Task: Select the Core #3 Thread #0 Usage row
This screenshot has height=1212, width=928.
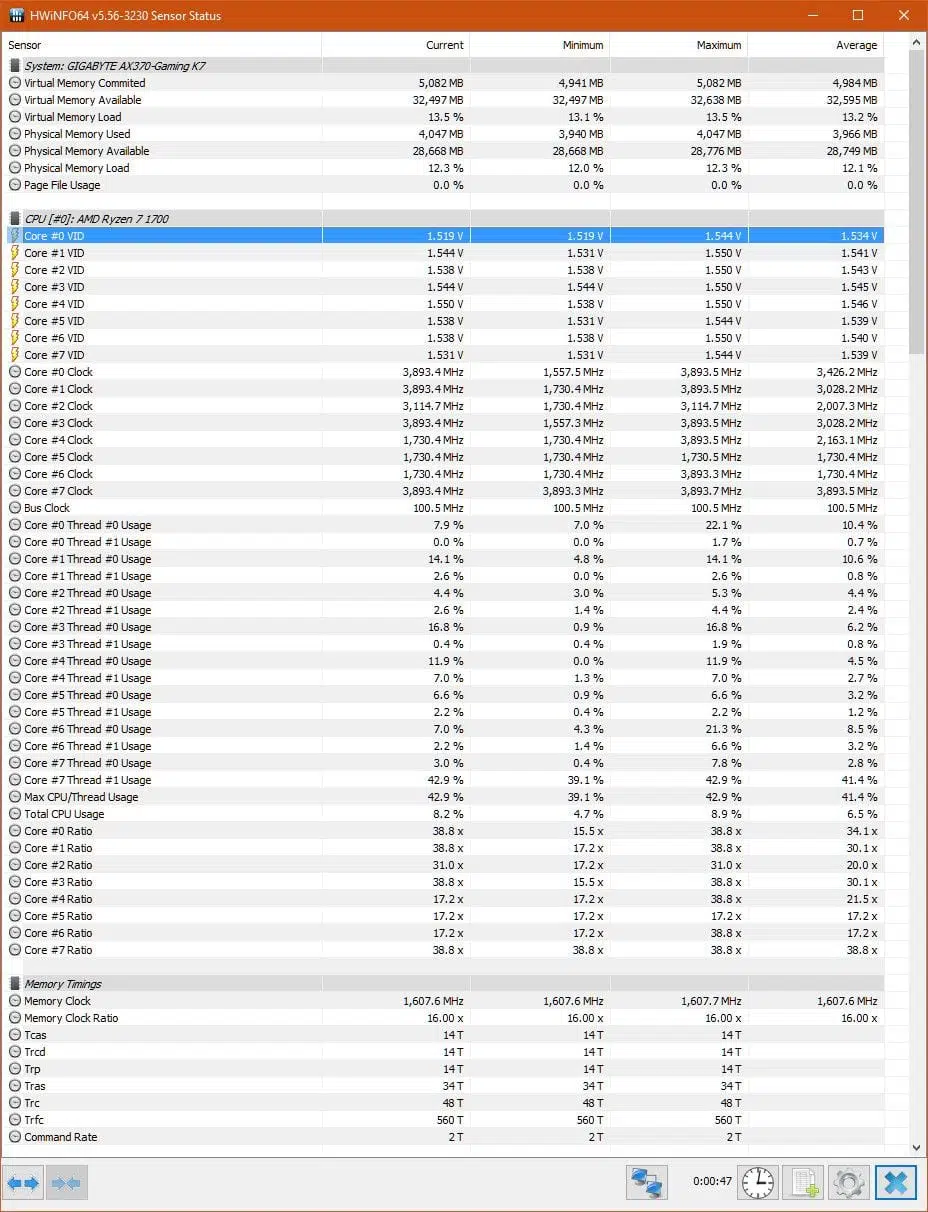Action: (444, 627)
